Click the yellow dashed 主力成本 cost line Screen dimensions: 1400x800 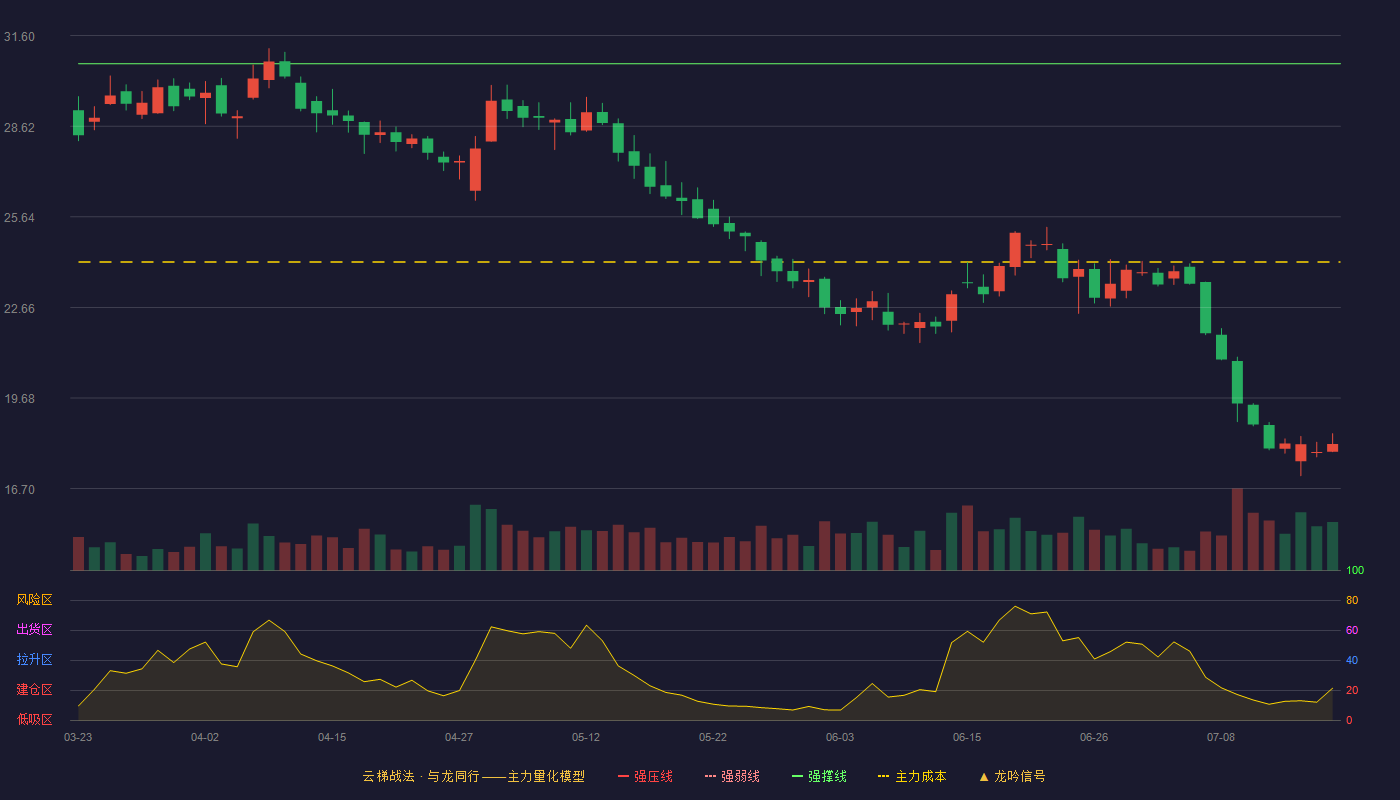pos(709,262)
